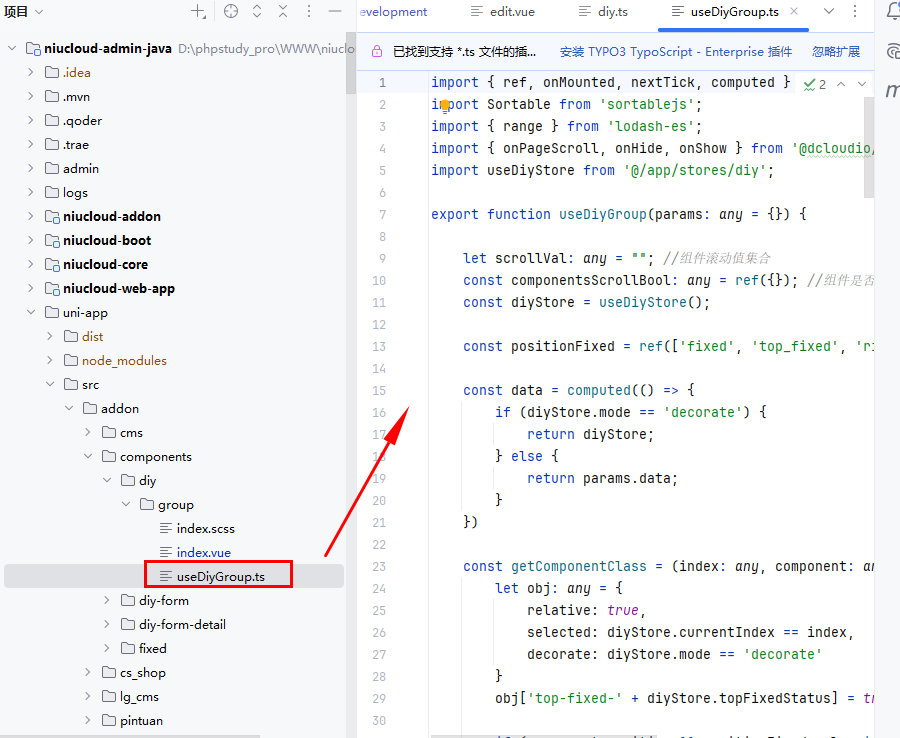This screenshot has height=738, width=900.
Task: Install TYPO3 TypoScript Enterprise plugin link
Action: pos(675,52)
